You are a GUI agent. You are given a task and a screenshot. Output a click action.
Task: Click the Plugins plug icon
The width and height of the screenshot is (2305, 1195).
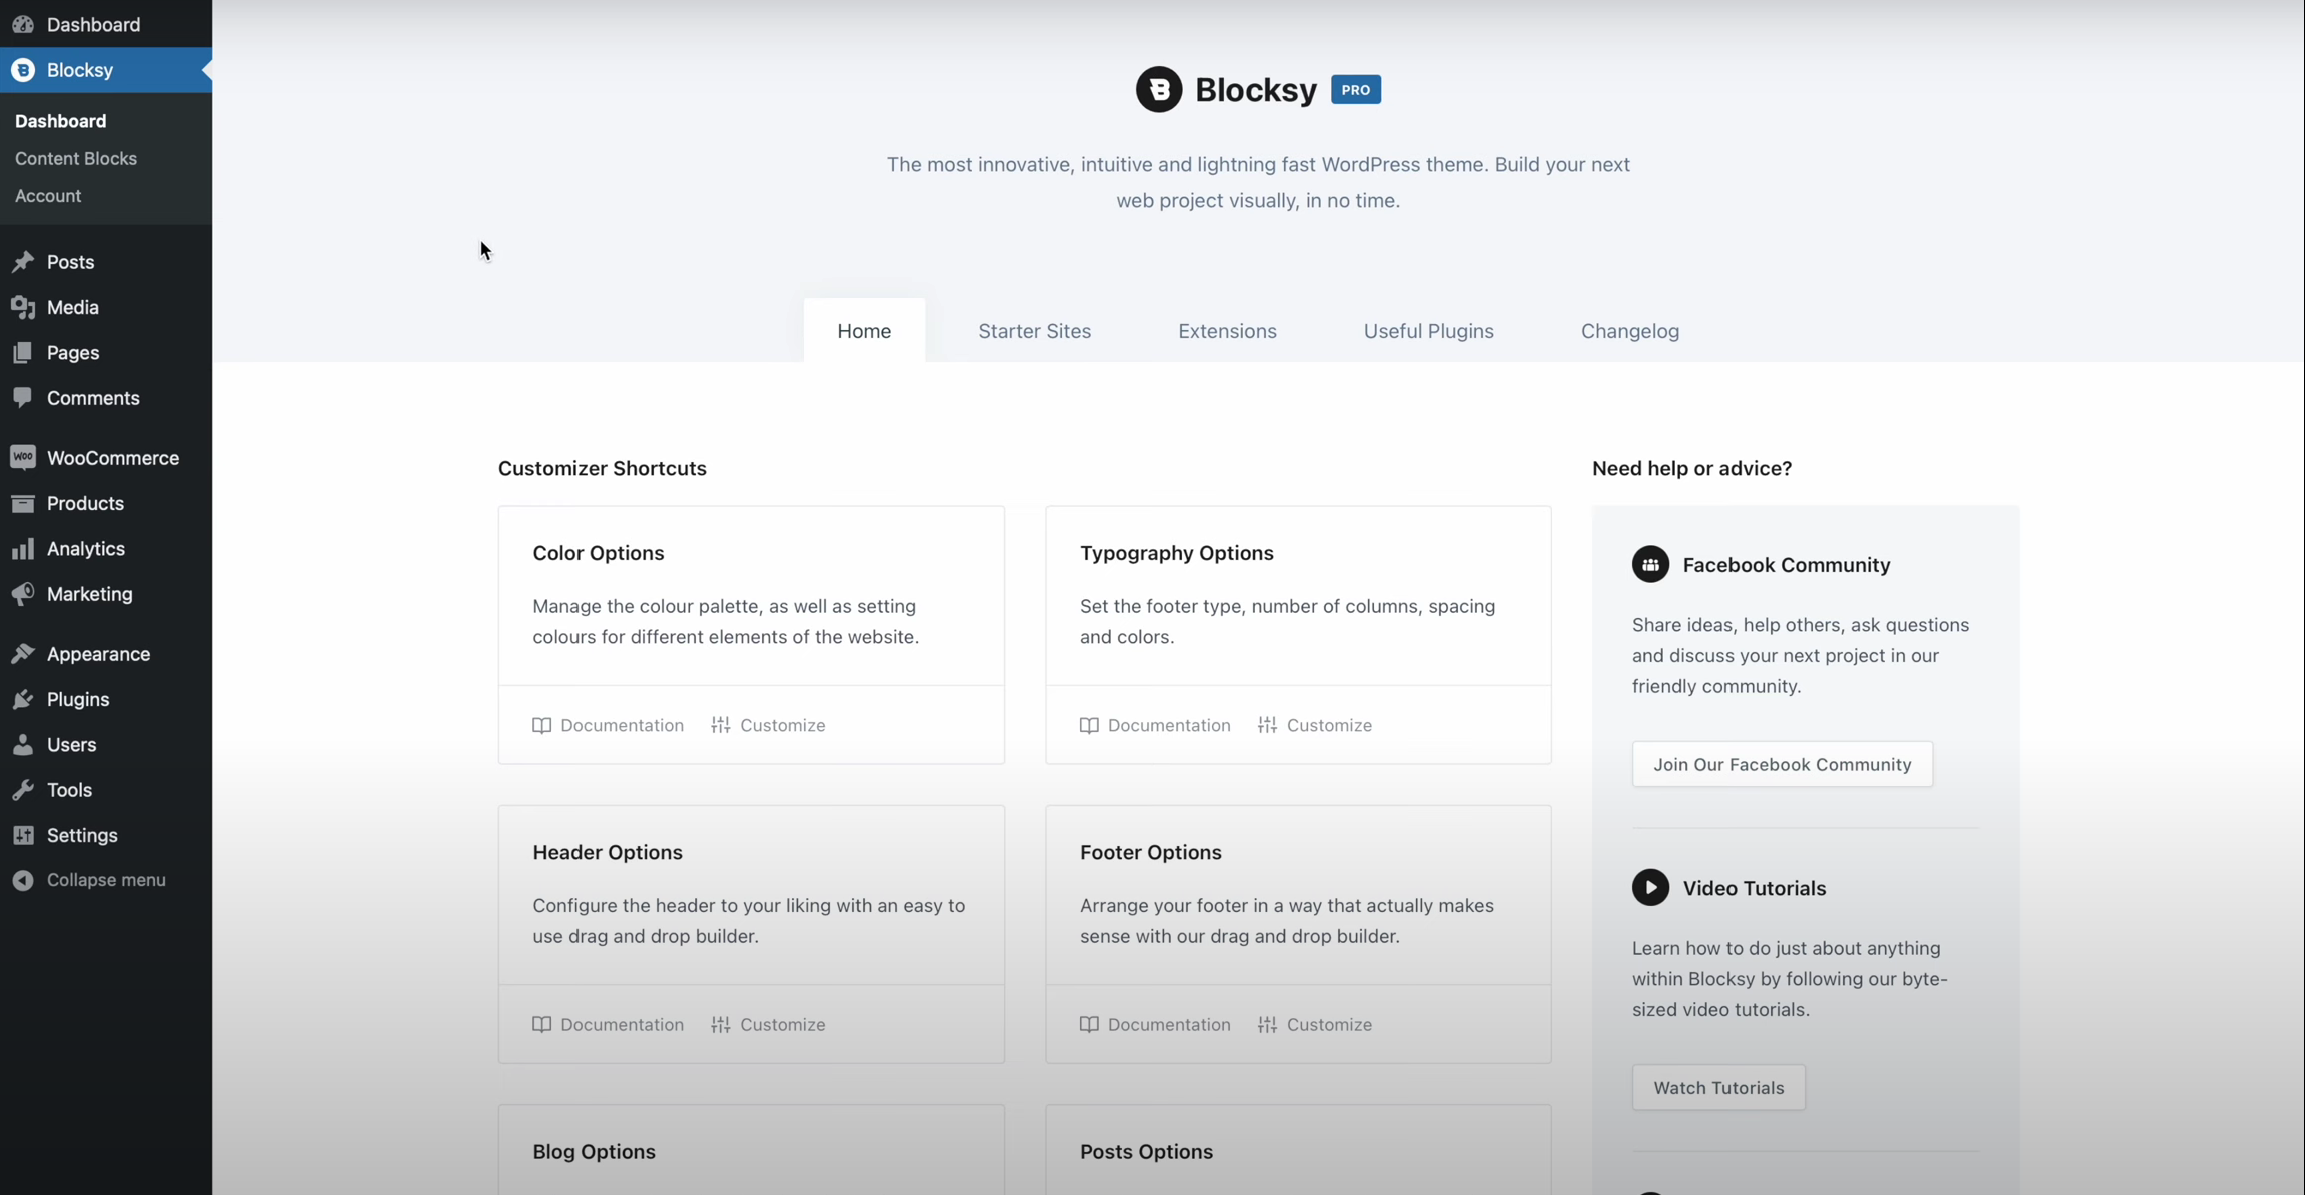(23, 699)
